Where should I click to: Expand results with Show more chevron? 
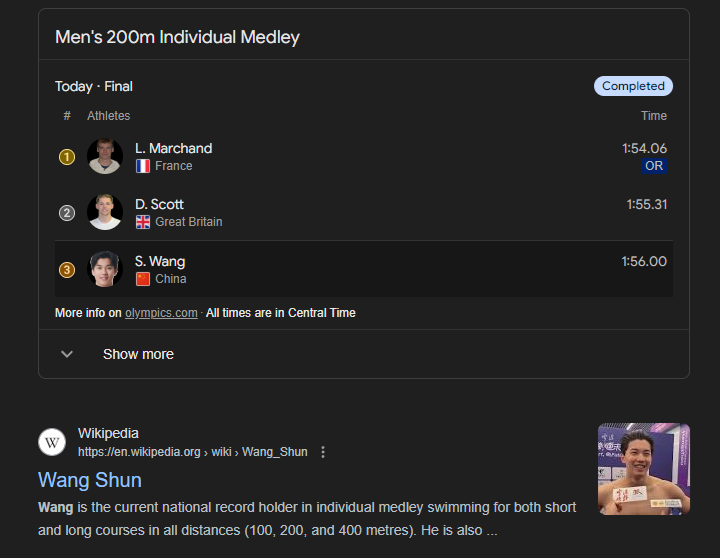[x=67, y=354]
